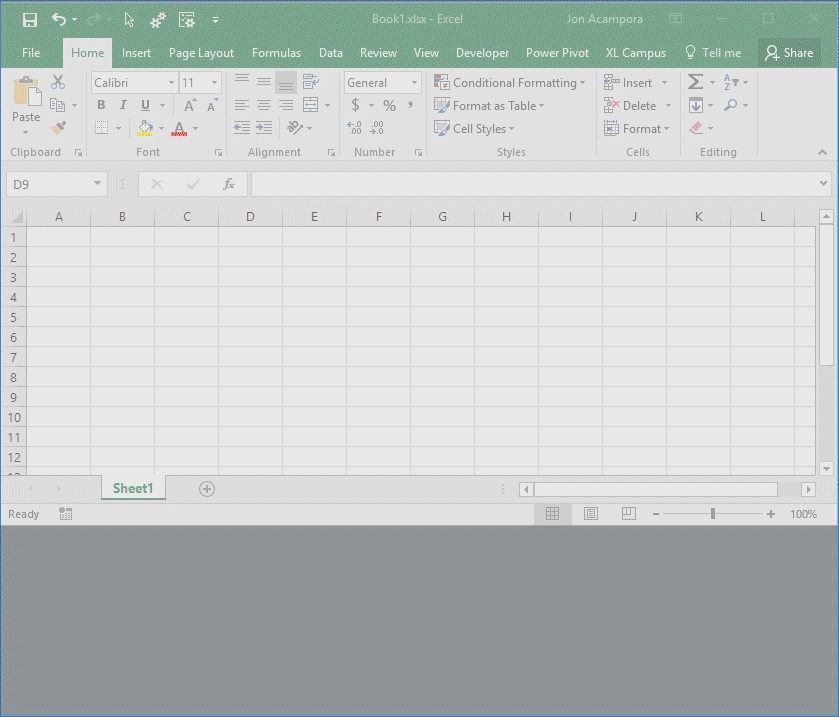This screenshot has height=717, width=839.
Task: Click the Cut scissors icon
Action: (x=58, y=83)
